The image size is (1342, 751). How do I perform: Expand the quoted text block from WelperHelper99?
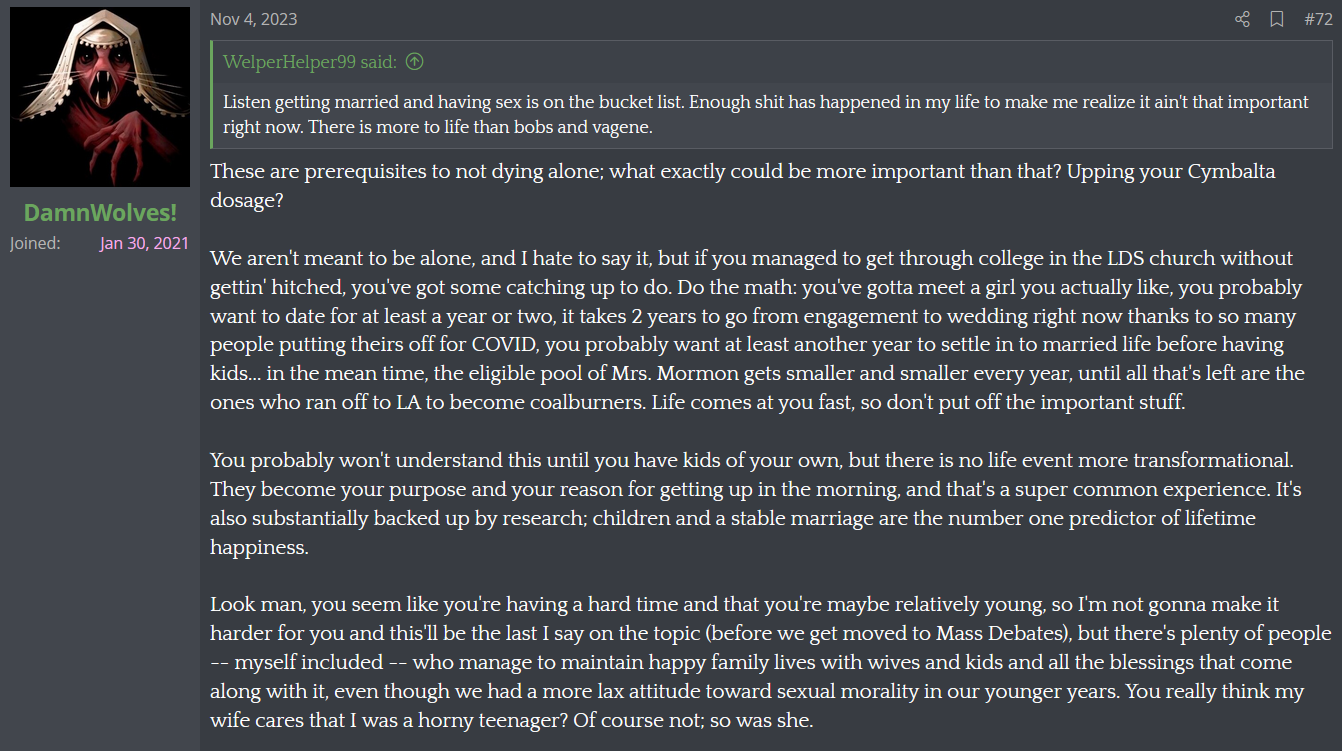(772, 114)
